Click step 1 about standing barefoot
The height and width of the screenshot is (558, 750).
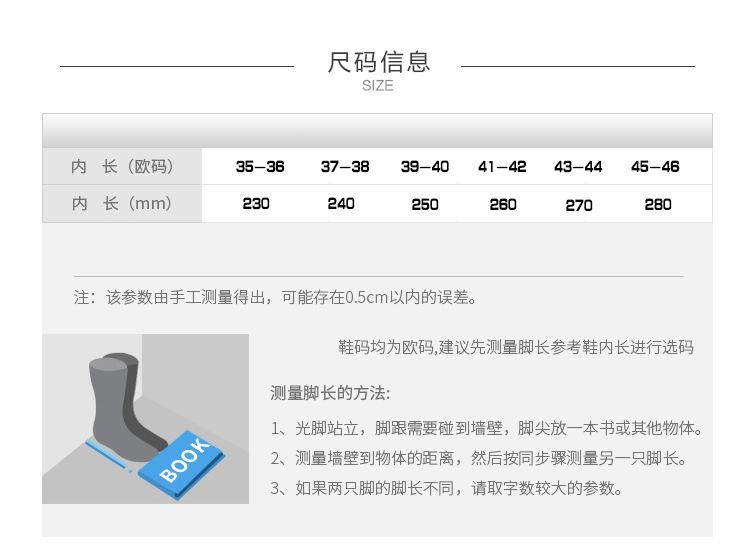pos(486,428)
